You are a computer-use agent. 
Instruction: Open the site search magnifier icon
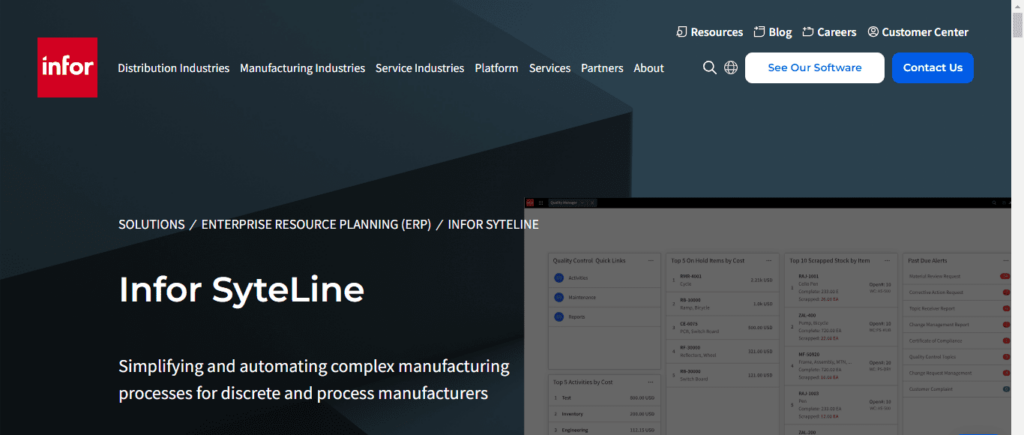(709, 67)
